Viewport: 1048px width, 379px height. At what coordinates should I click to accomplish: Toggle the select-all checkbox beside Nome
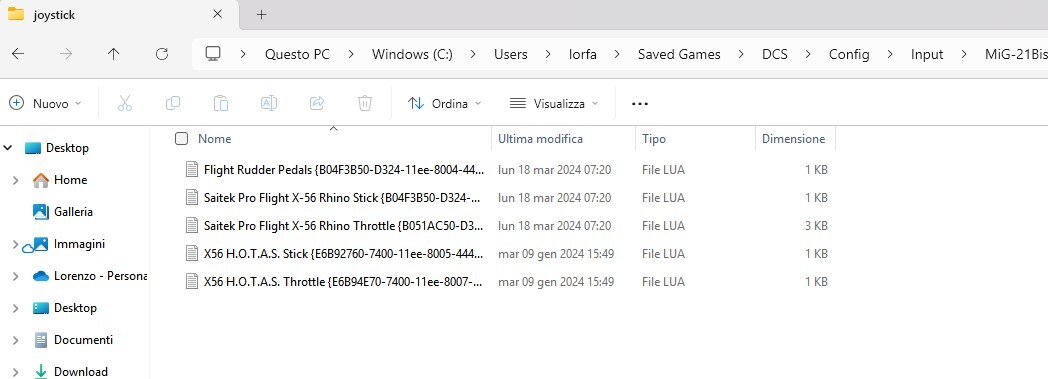[x=181, y=139]
